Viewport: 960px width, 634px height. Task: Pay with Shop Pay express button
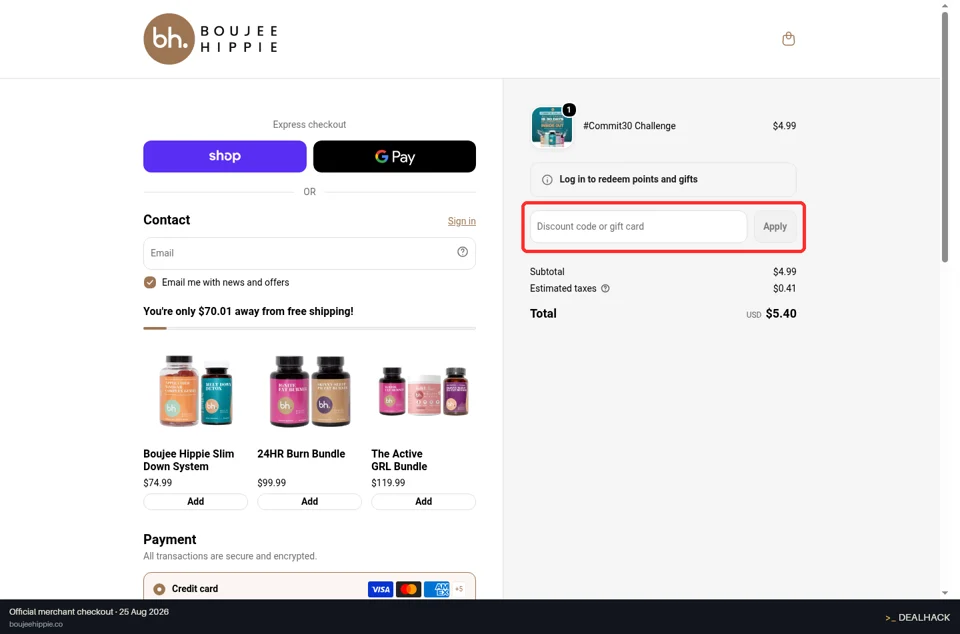point(225,156)
